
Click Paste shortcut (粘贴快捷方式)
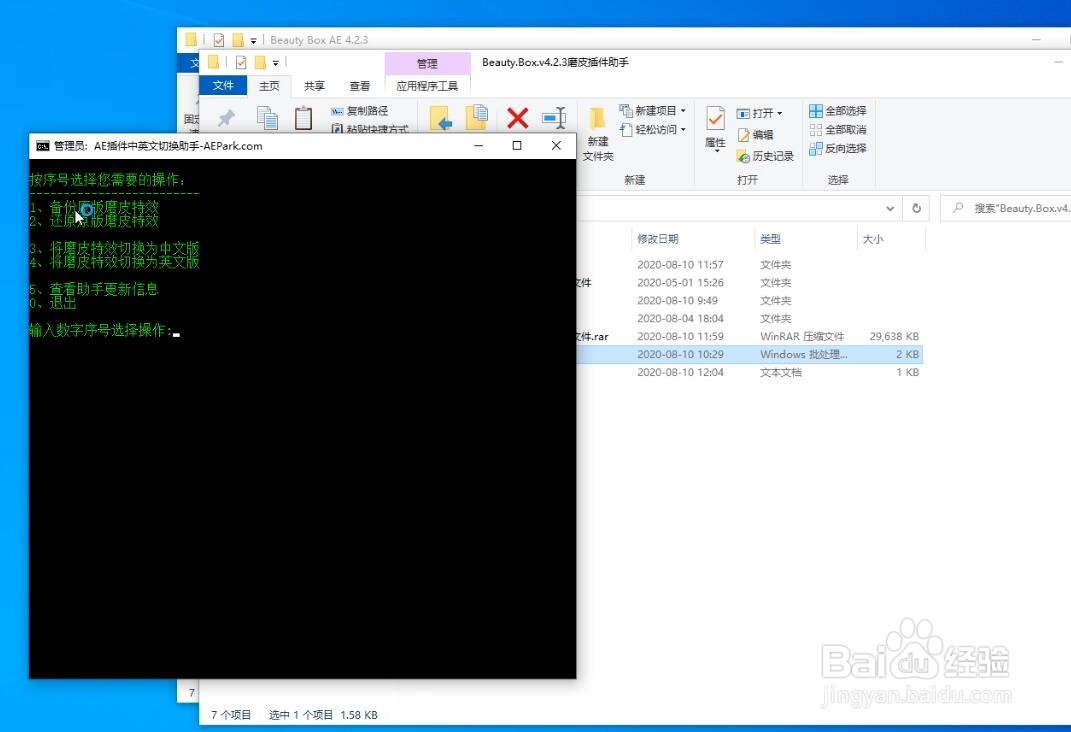coord(370,128)
